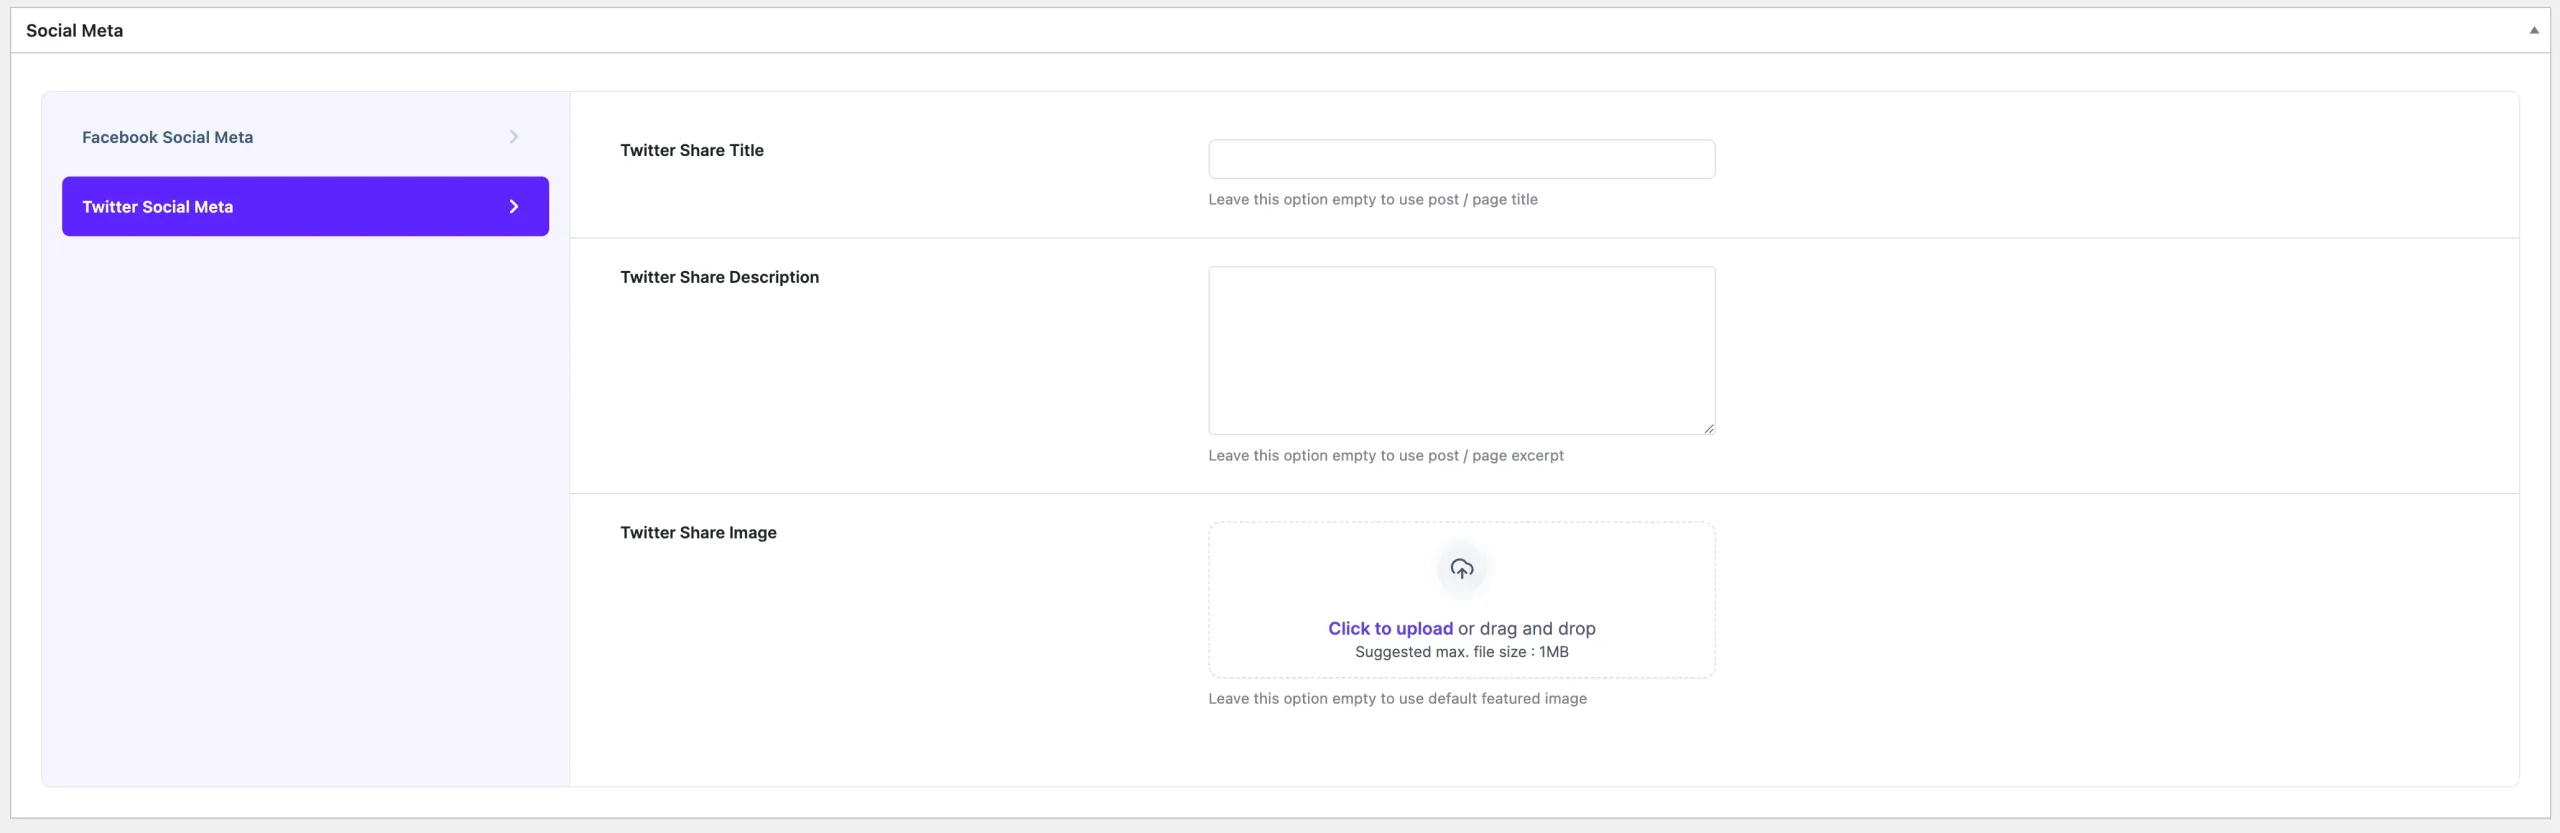Screen dimensions: 2560x833
Task: Click the cloud upload icon
Action: pos(1461,569)
